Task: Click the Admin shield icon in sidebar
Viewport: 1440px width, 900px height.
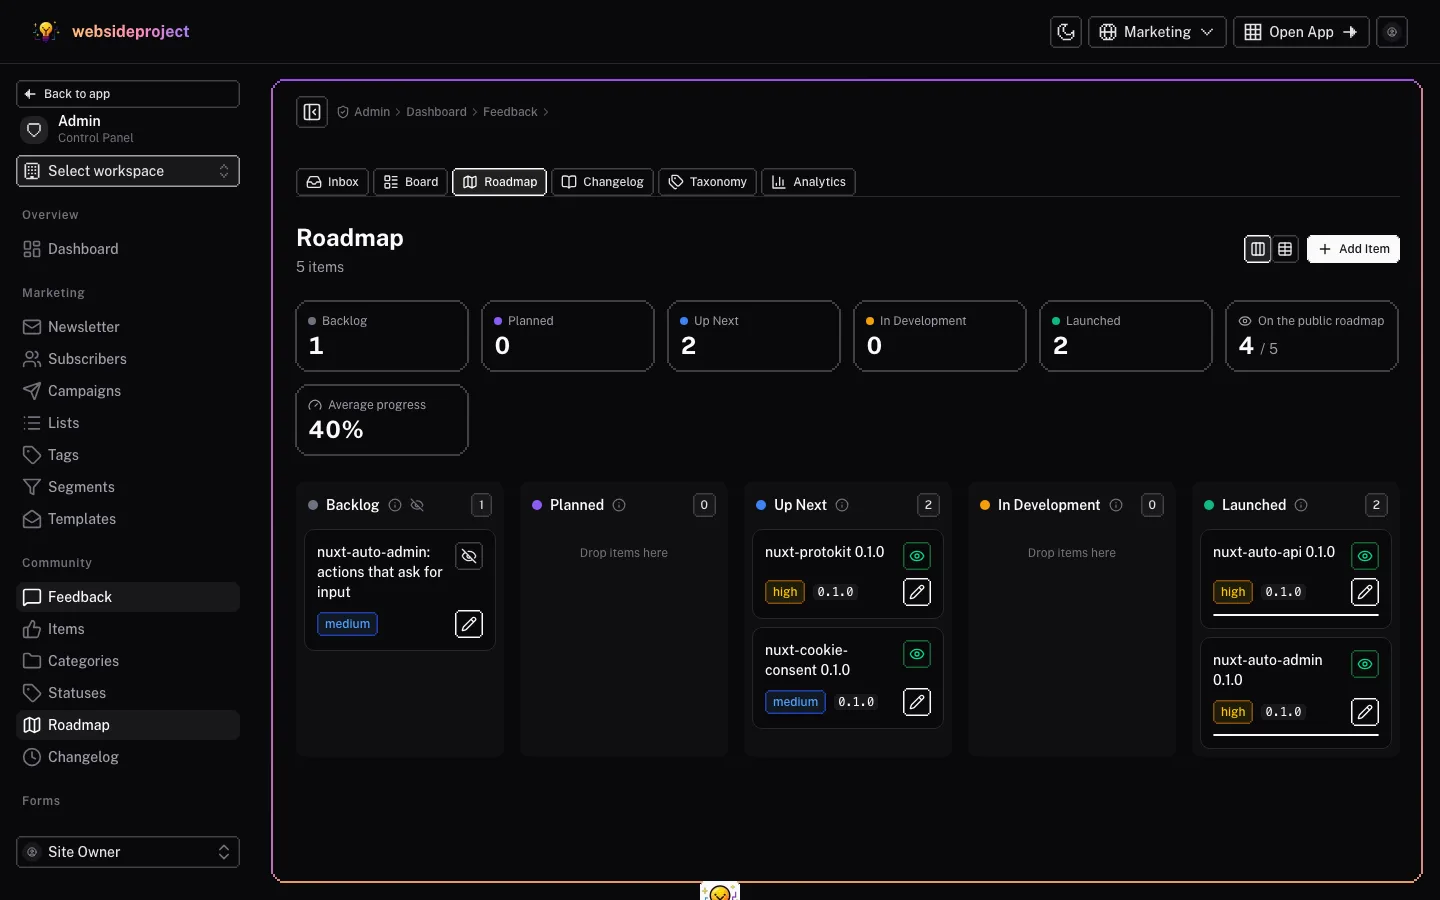Action: click(x=34, y=130)
